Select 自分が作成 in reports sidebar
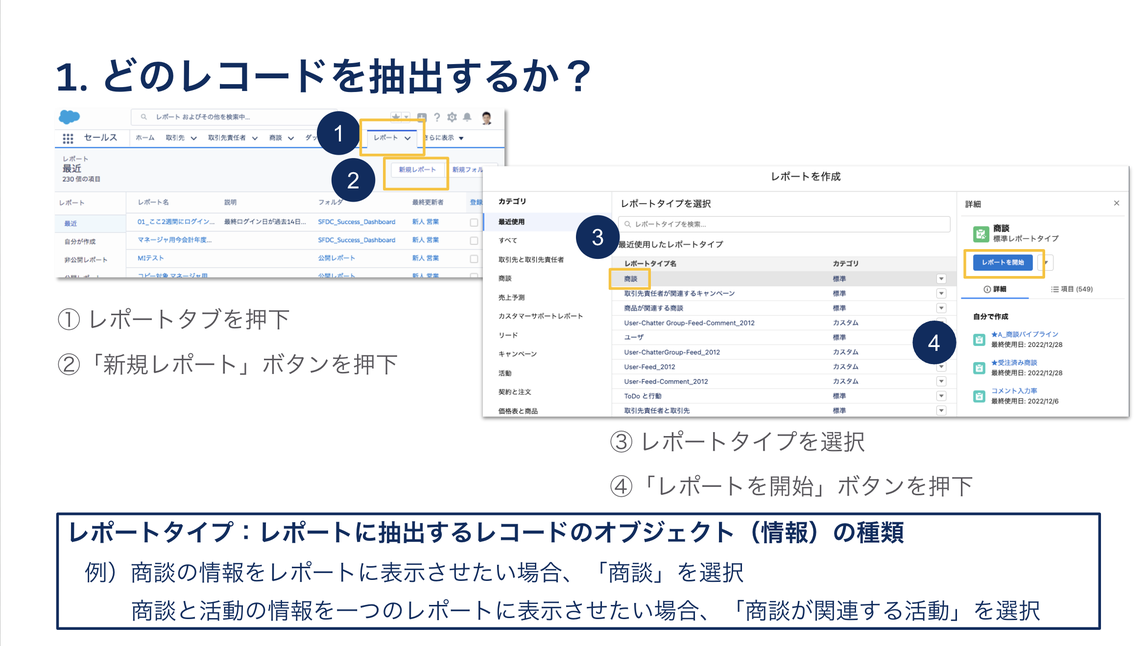Screen dimensions: 1148x646 pos(80,242)
